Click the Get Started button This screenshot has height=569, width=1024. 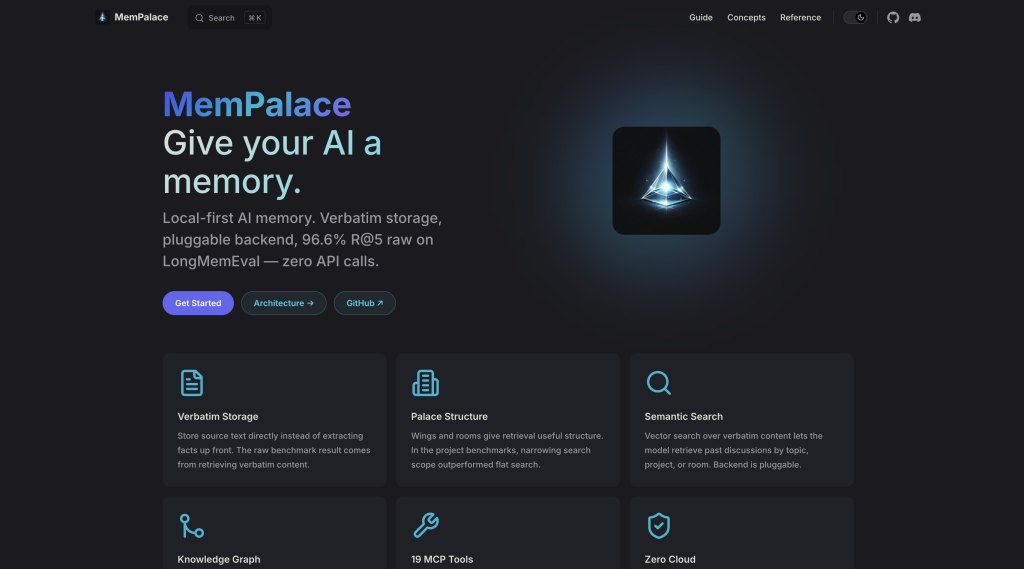[x=198, y=303]
